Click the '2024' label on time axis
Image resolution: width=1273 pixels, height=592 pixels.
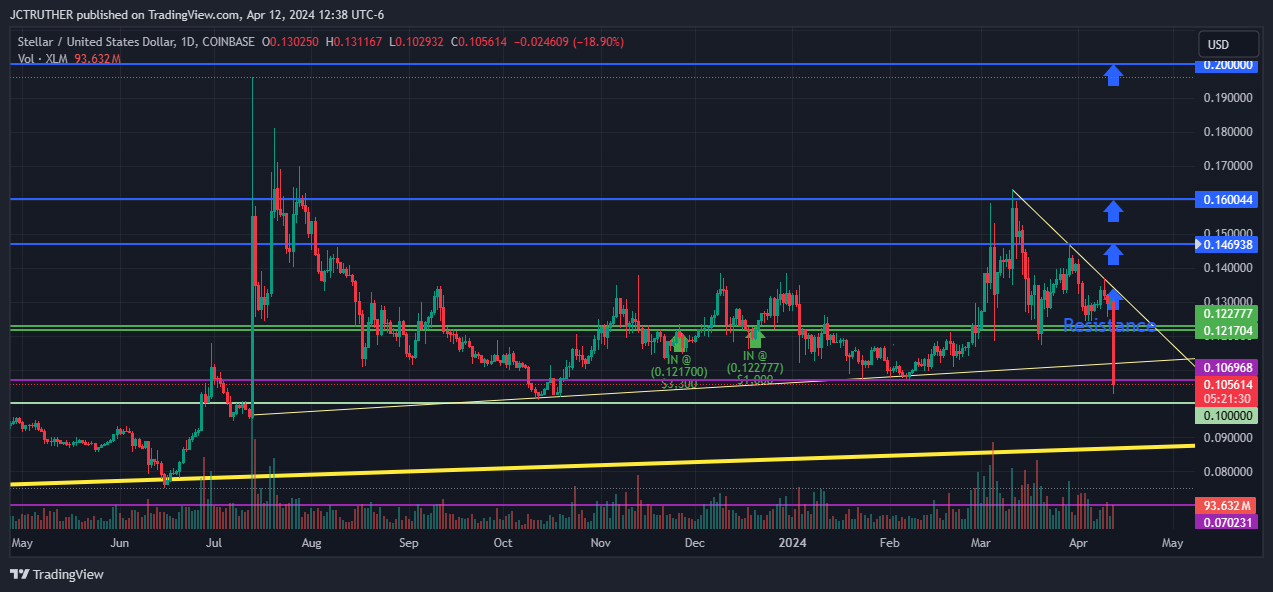point(793,543)
